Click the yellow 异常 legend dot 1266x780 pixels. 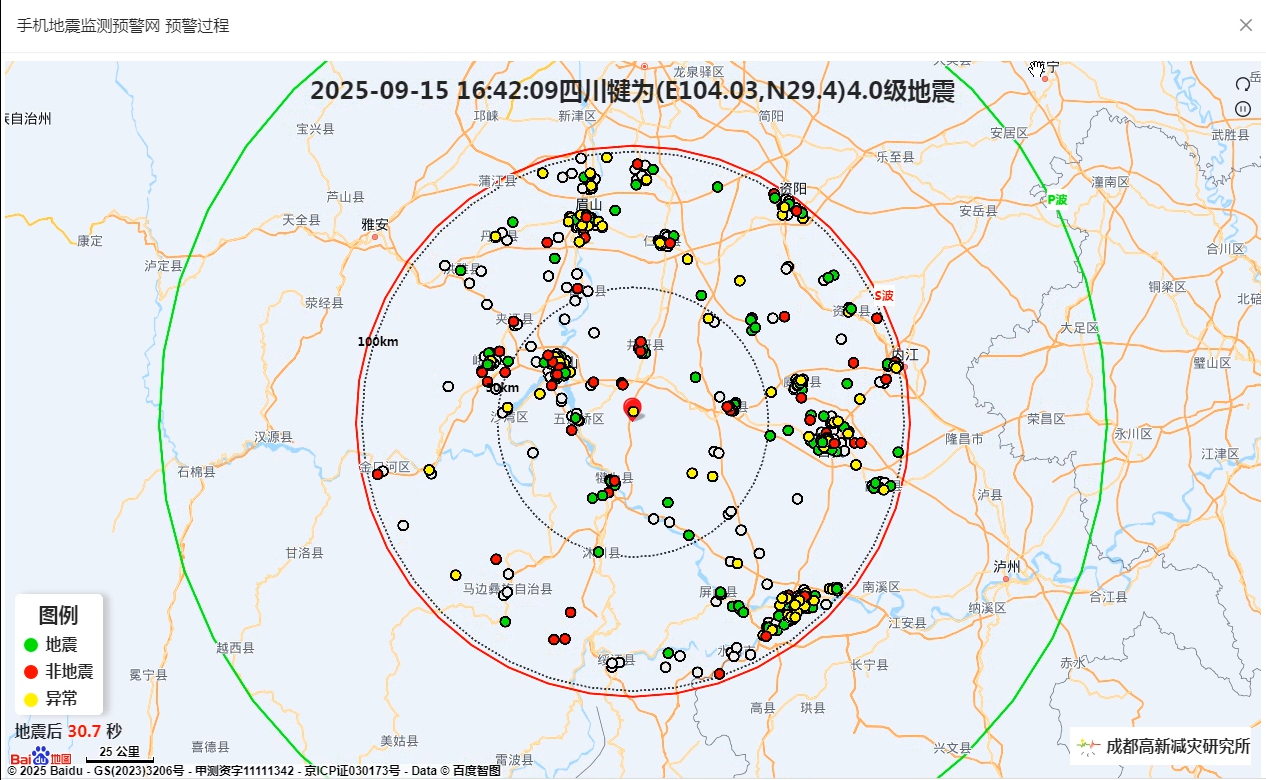pyautogui.click(x=31, y=699)
